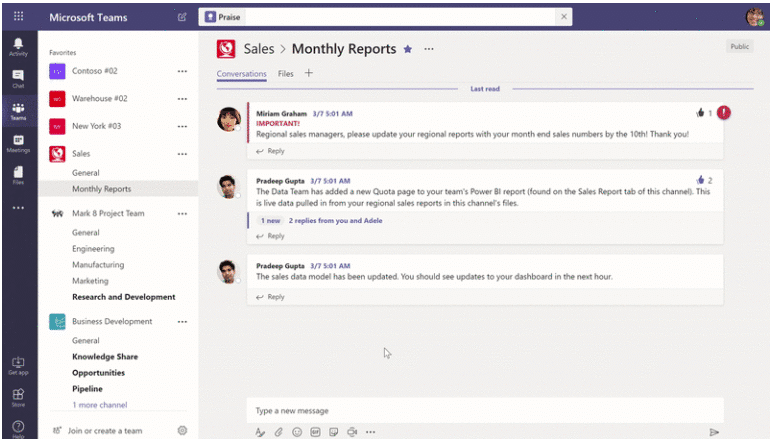Image resolution: width=773 pixels, height=439 pixels.
Task: Open the Format text options
Action: tap(260, 432)
